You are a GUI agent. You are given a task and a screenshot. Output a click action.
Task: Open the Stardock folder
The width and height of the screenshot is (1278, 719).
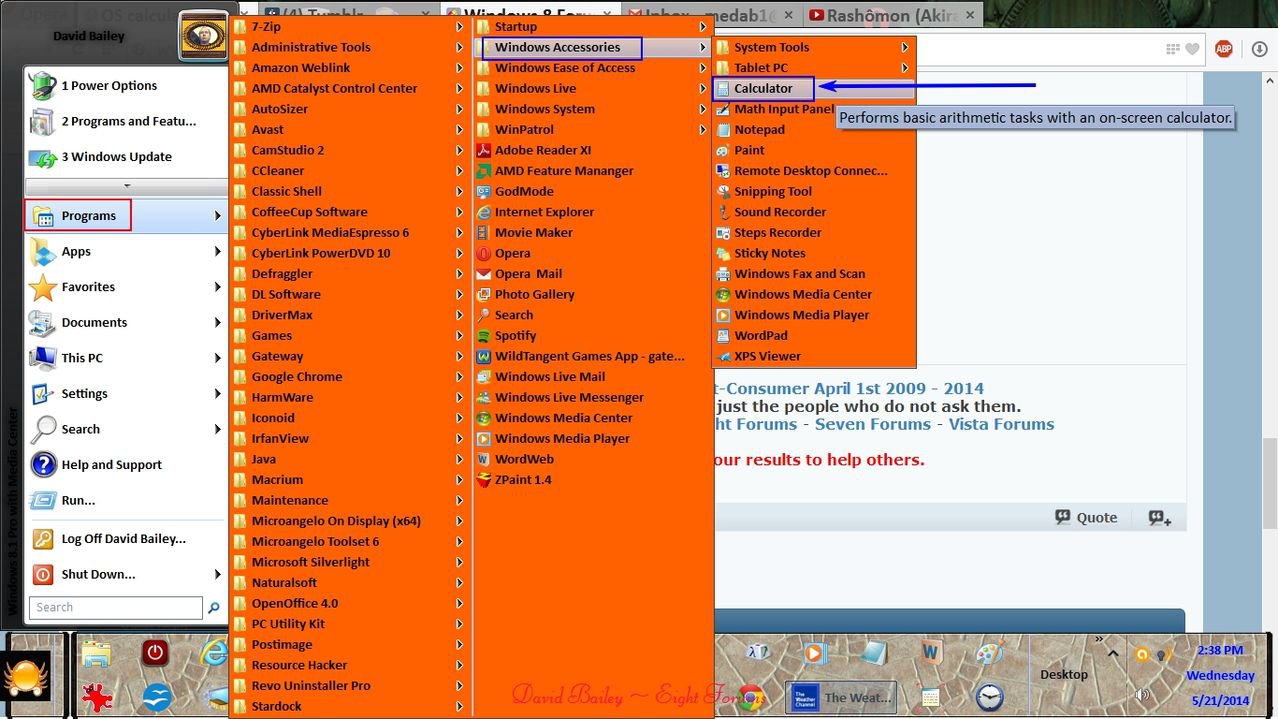tap(276, 707)
